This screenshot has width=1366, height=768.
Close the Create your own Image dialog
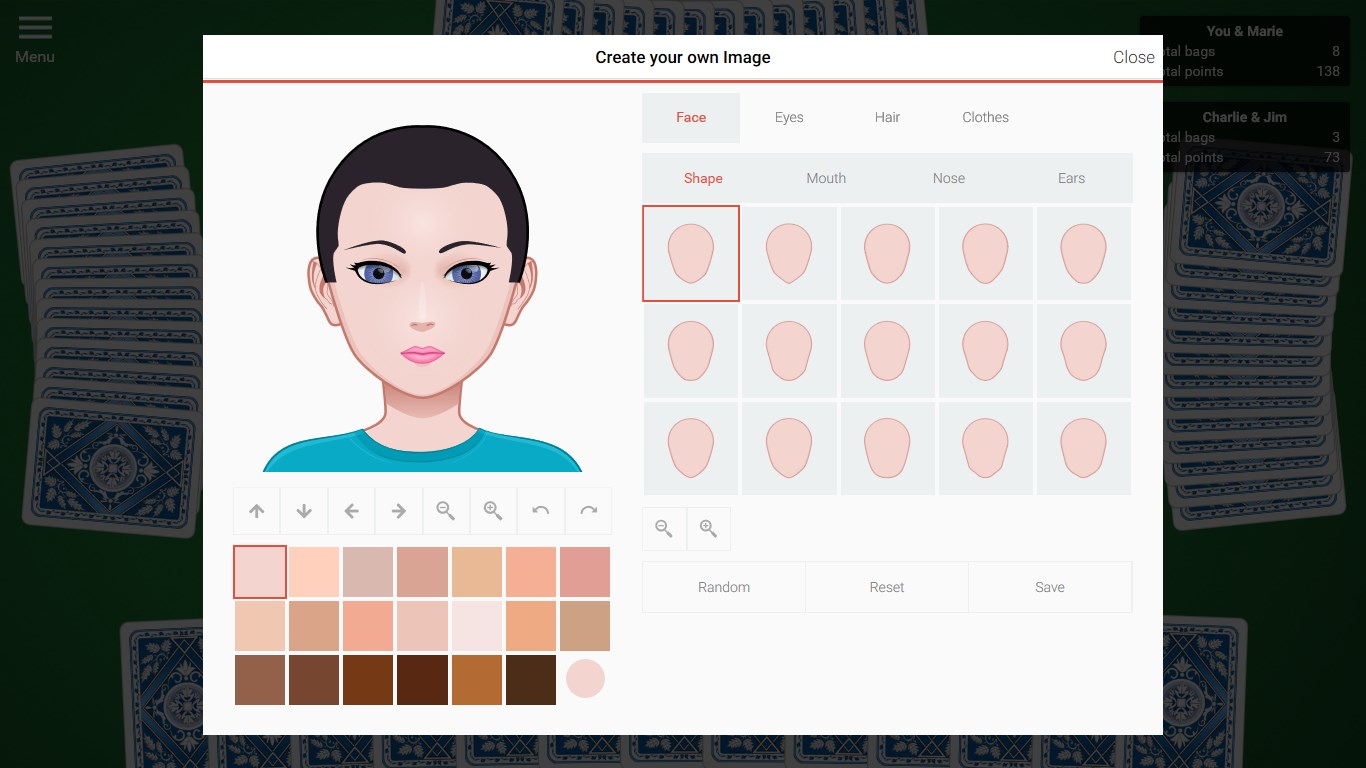click(1134, 57)
